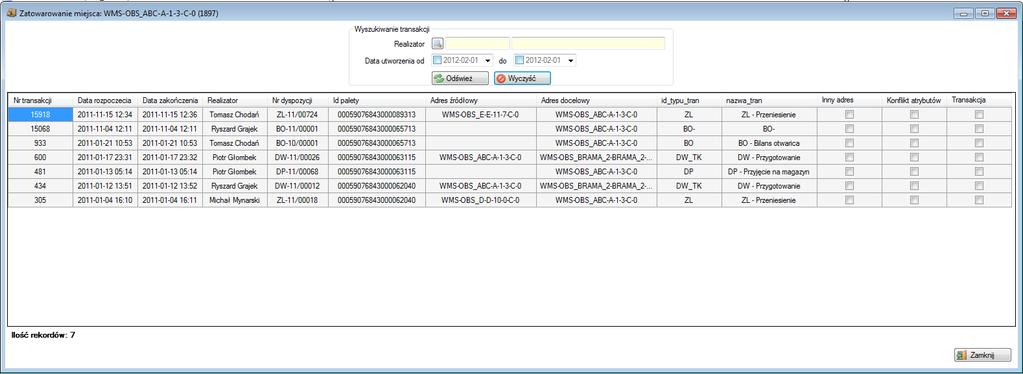Image resolution: width=1023 pixels, height=374 pixels.
Task: Click the Realizator lookup magnifier icon
Action: [438, 44]
